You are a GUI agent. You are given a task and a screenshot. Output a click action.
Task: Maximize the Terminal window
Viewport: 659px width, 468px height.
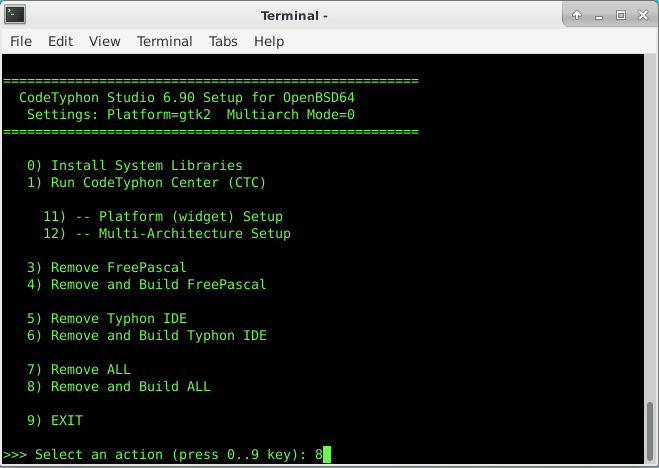click(x=620, y=15)
